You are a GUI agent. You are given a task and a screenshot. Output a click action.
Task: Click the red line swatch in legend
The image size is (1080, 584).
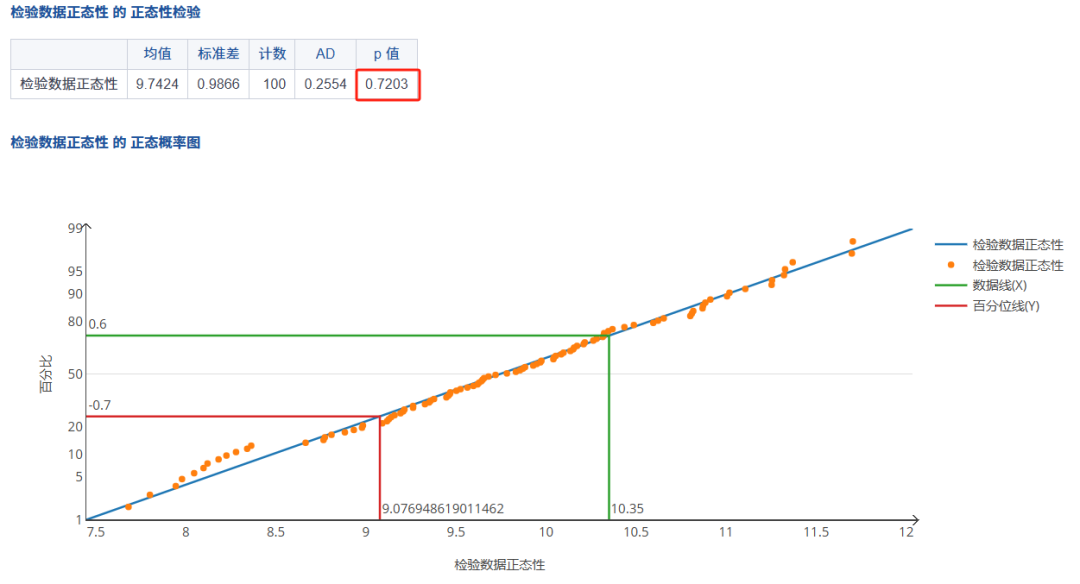[949, 306]
